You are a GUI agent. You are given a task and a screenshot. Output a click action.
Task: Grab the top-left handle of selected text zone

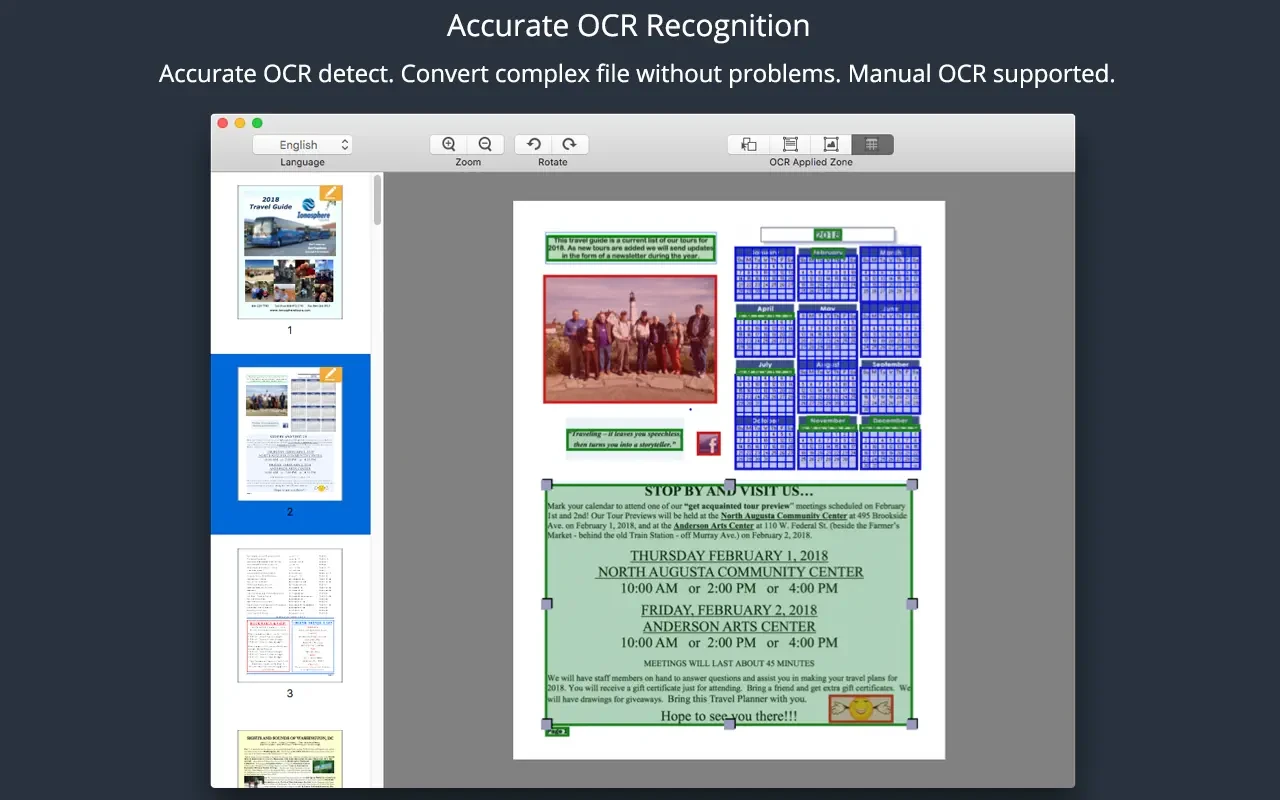pyautogui.click(x=546, y=485)
